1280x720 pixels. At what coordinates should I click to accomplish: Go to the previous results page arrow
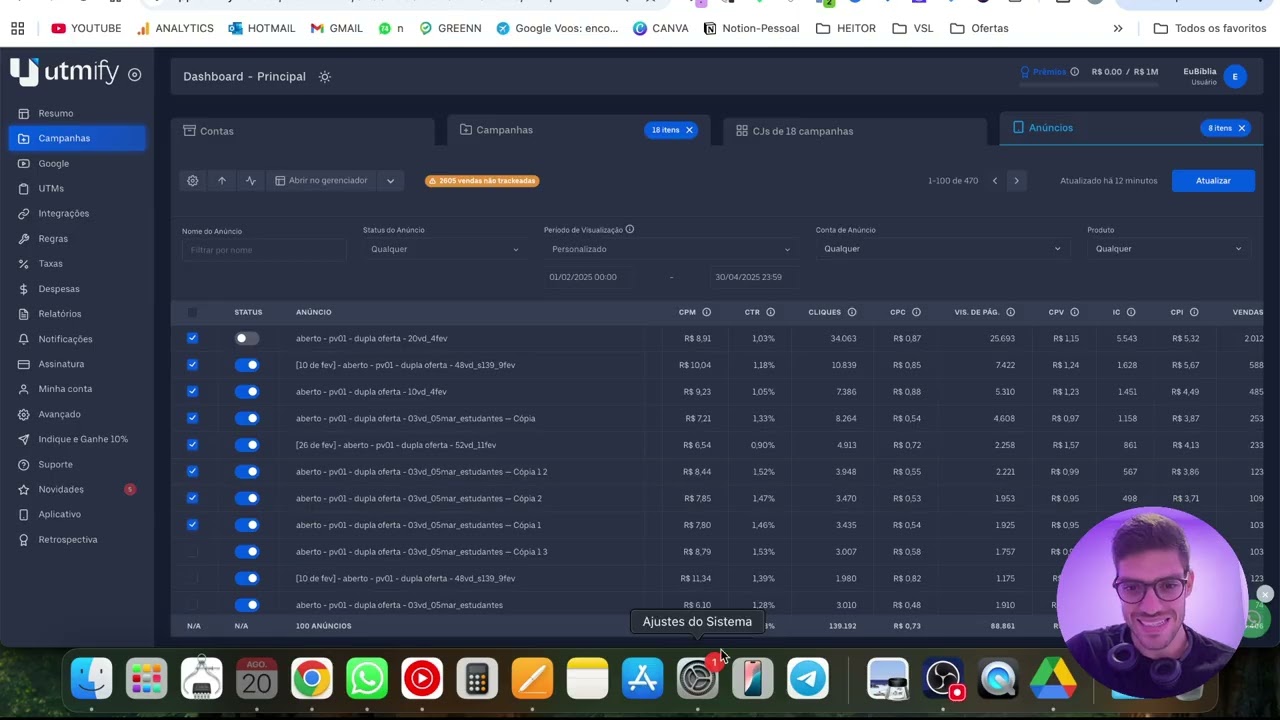[x=994, y=181]
